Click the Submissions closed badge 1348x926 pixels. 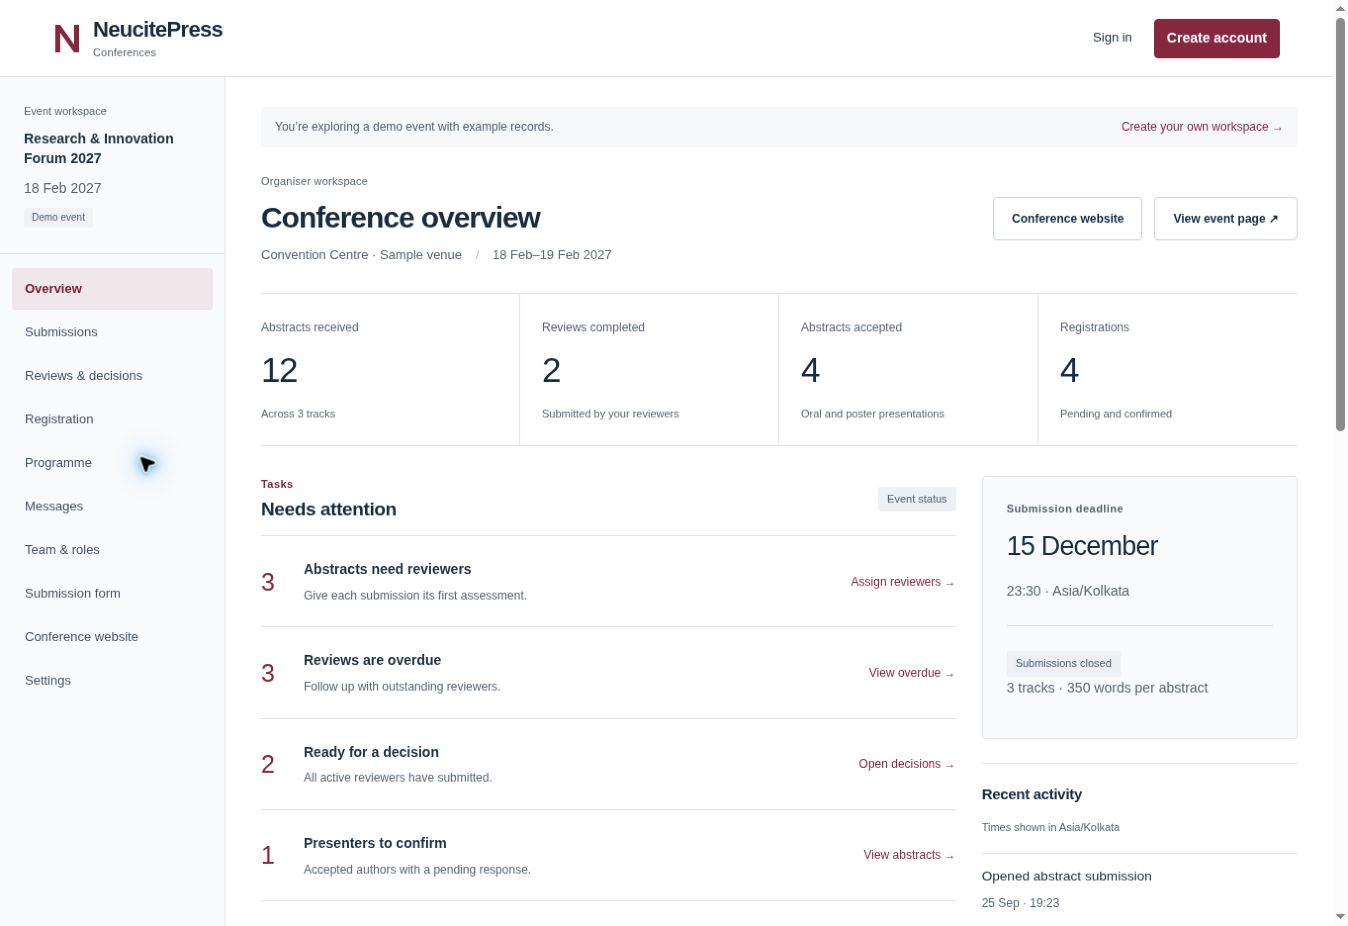point(1063,663)
